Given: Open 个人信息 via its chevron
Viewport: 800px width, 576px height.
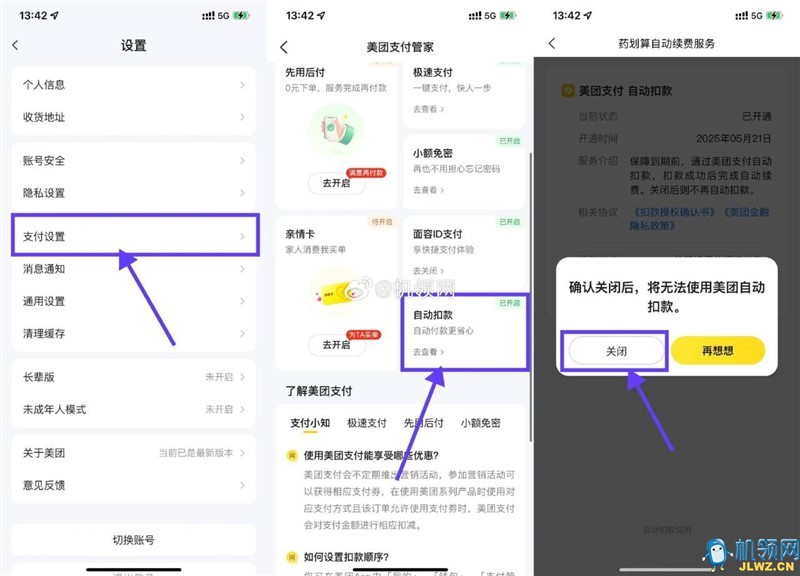Looking at the screenshot, I should 242,85.
